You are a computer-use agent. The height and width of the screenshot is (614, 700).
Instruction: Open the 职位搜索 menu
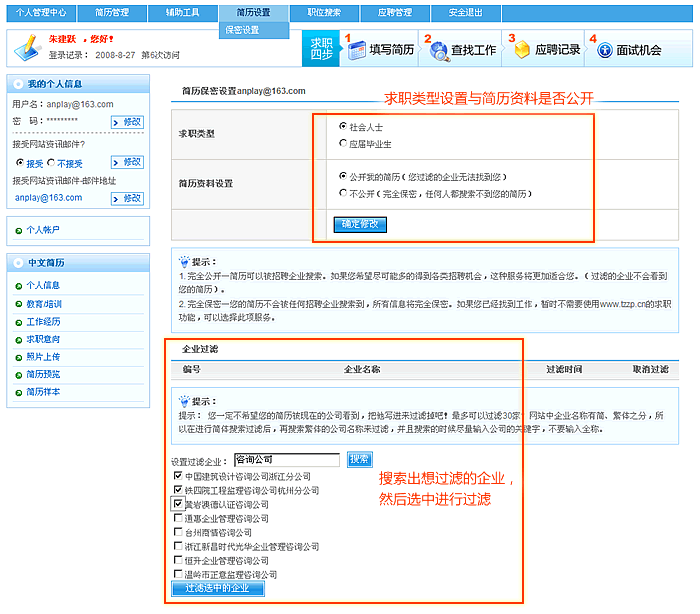point(324,12)
